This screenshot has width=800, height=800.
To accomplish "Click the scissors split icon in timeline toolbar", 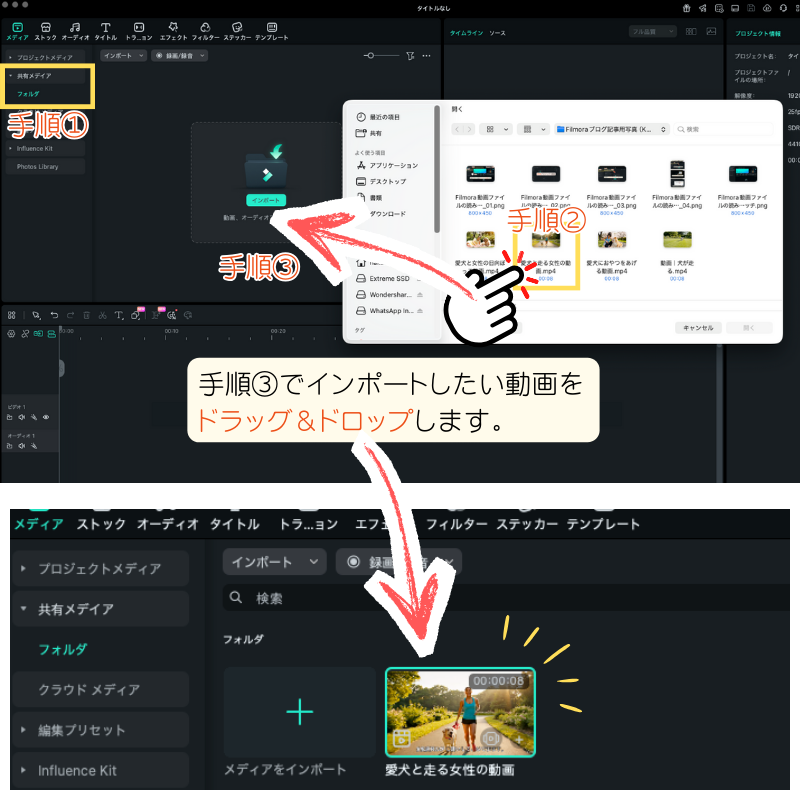I will coord(102,315).
